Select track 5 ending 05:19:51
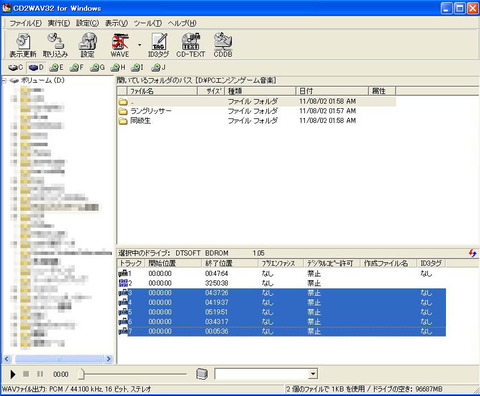The width and height of the screenshot is (480, 396). point(282,312)
